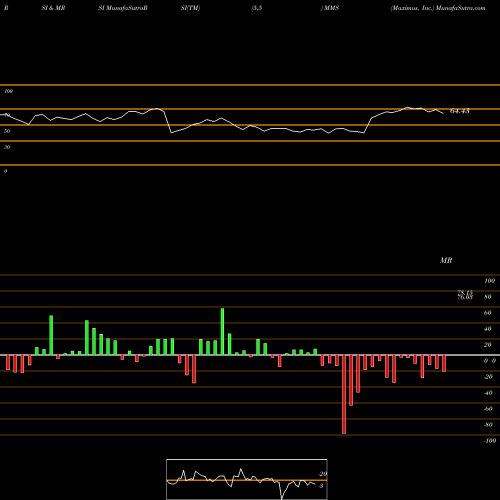The height and width of the screenshot is (500, 500).
Task: Click the "(Maximus, Inc.) MunafaSutra.com" header text
Action: coord(438,8)
